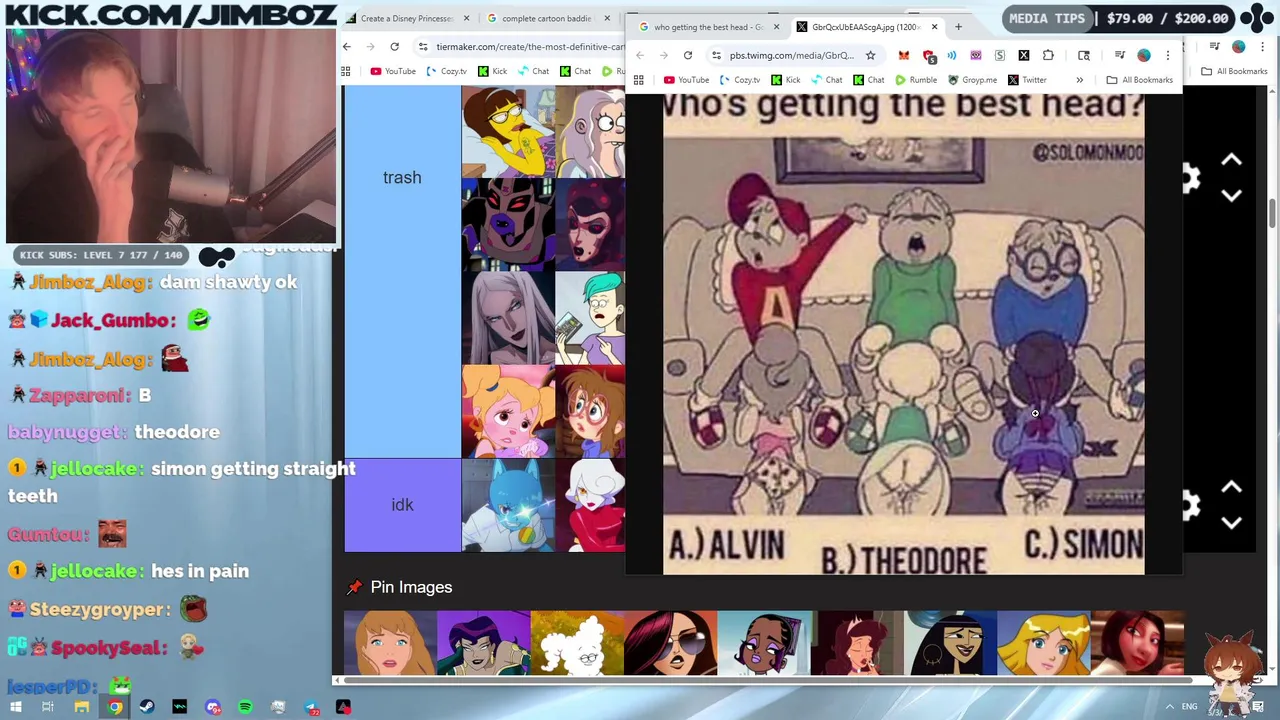Move the trash tier row up

(1231, 160)
